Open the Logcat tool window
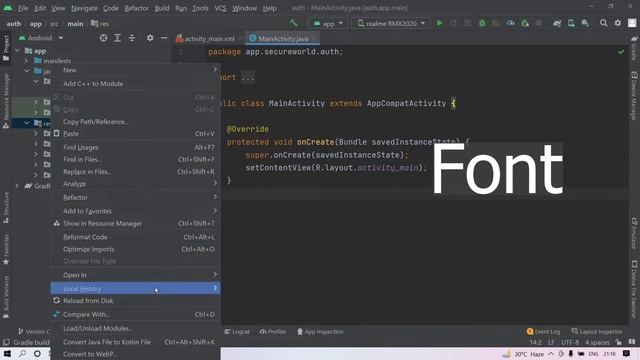This screenshot has height=360, width=640. [237, 331]
